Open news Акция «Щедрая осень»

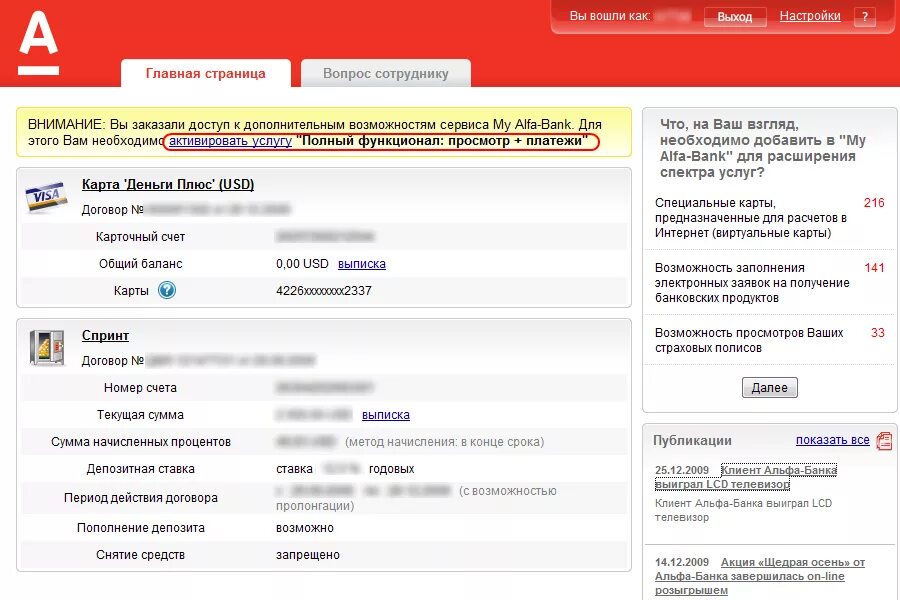coord(760,576)
